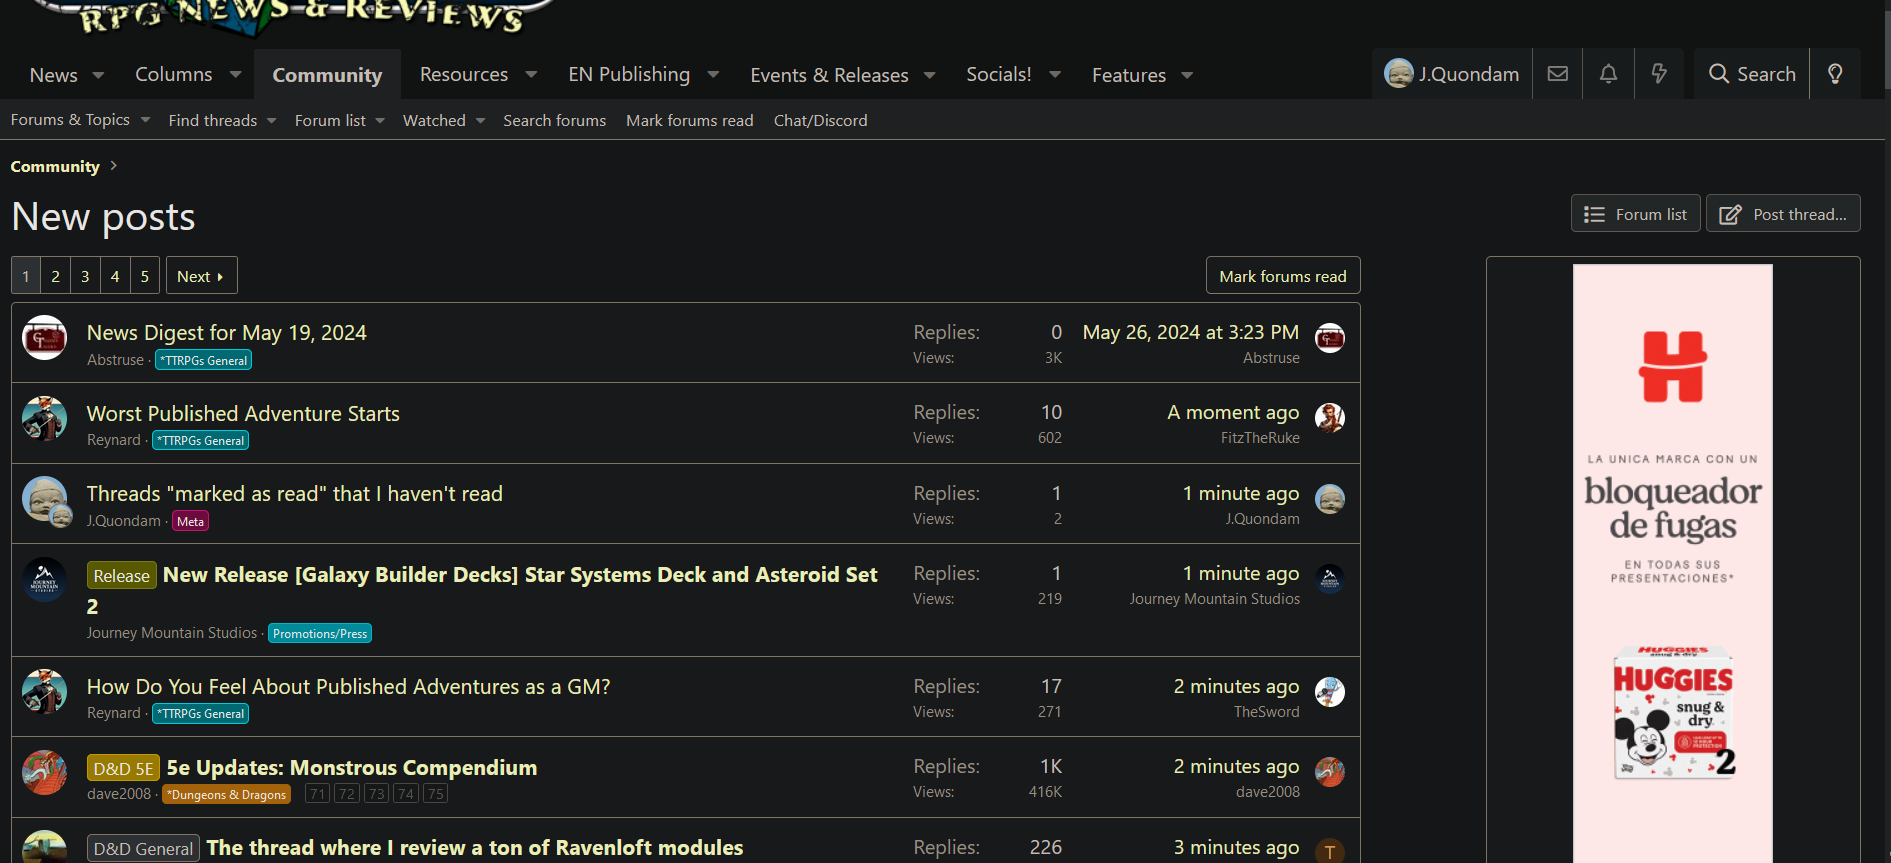Open J.Quondam account avatar menu
Image resolution: width=1891 pixels, height=863 pixels.
point(1451,74)
